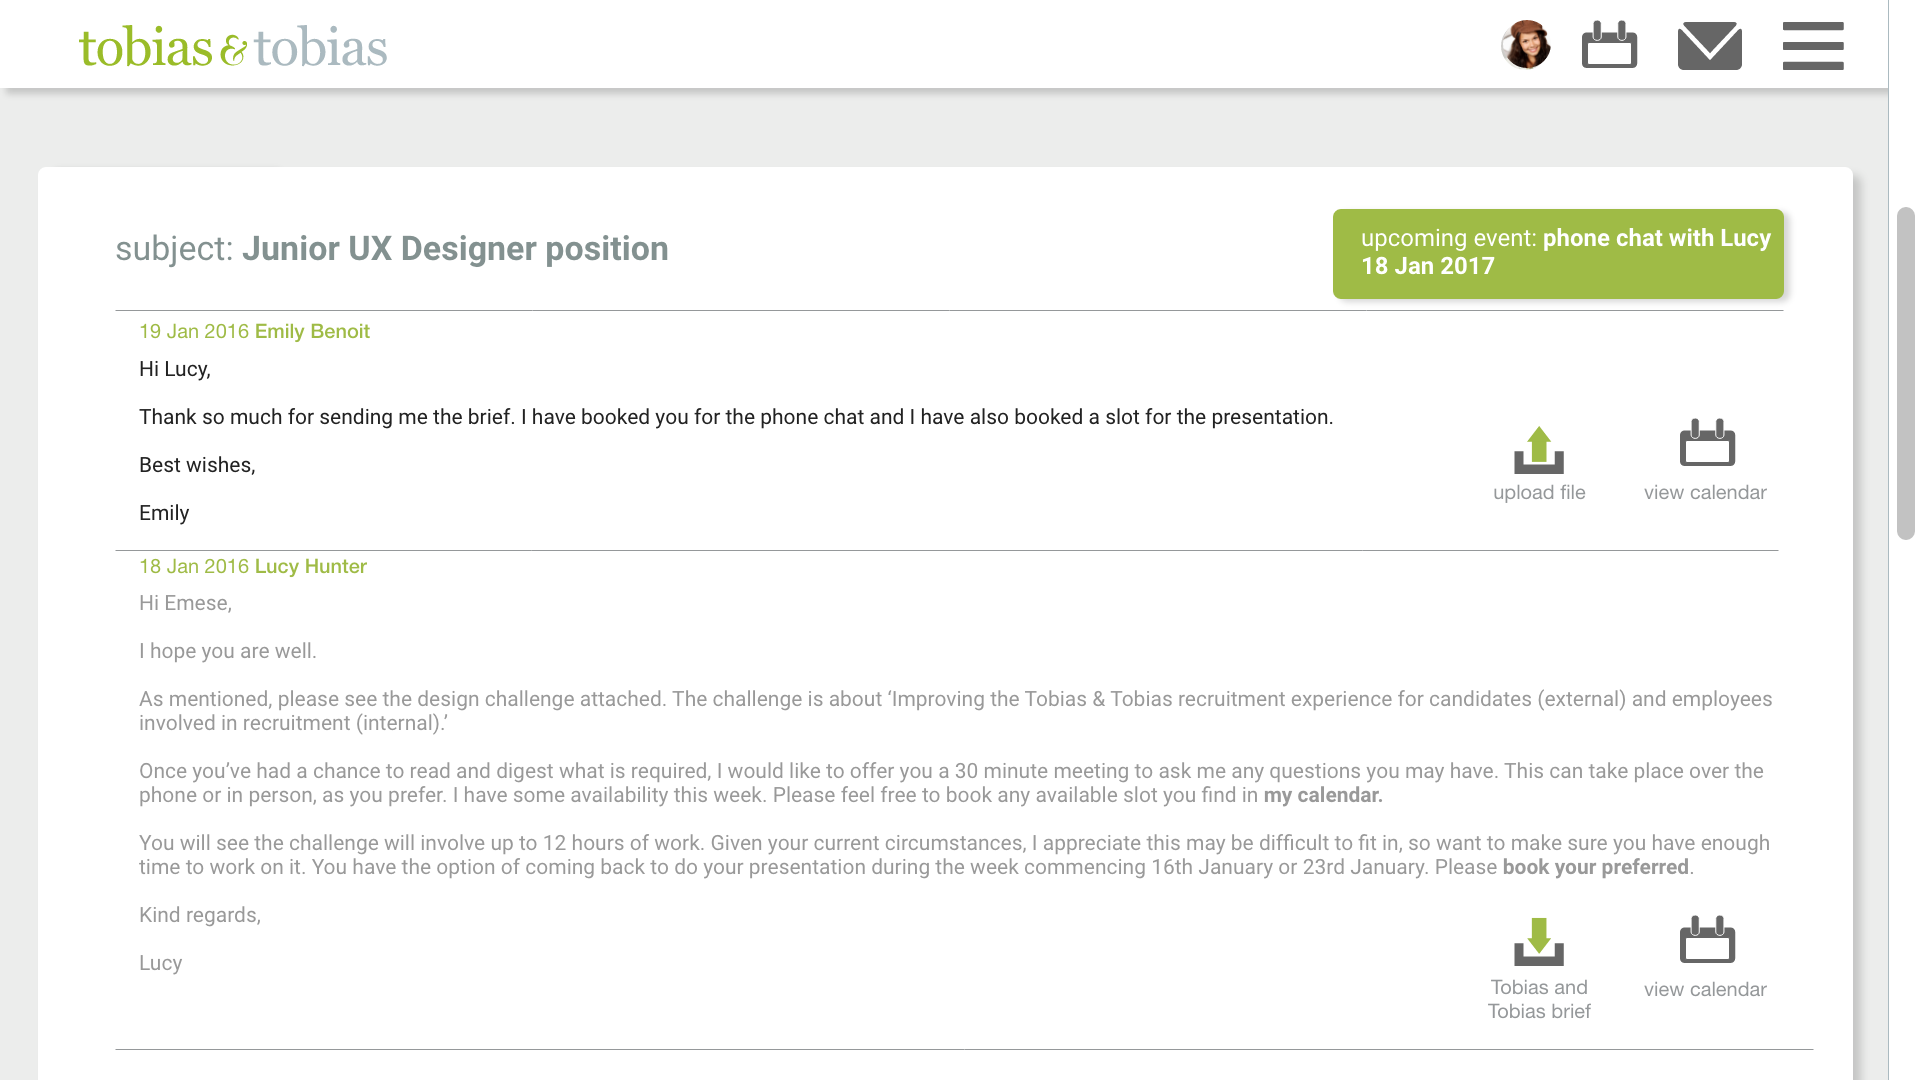Open the calendar icon in the header
Viewport: 1920px width, 1080px height.
(1609, 45)
